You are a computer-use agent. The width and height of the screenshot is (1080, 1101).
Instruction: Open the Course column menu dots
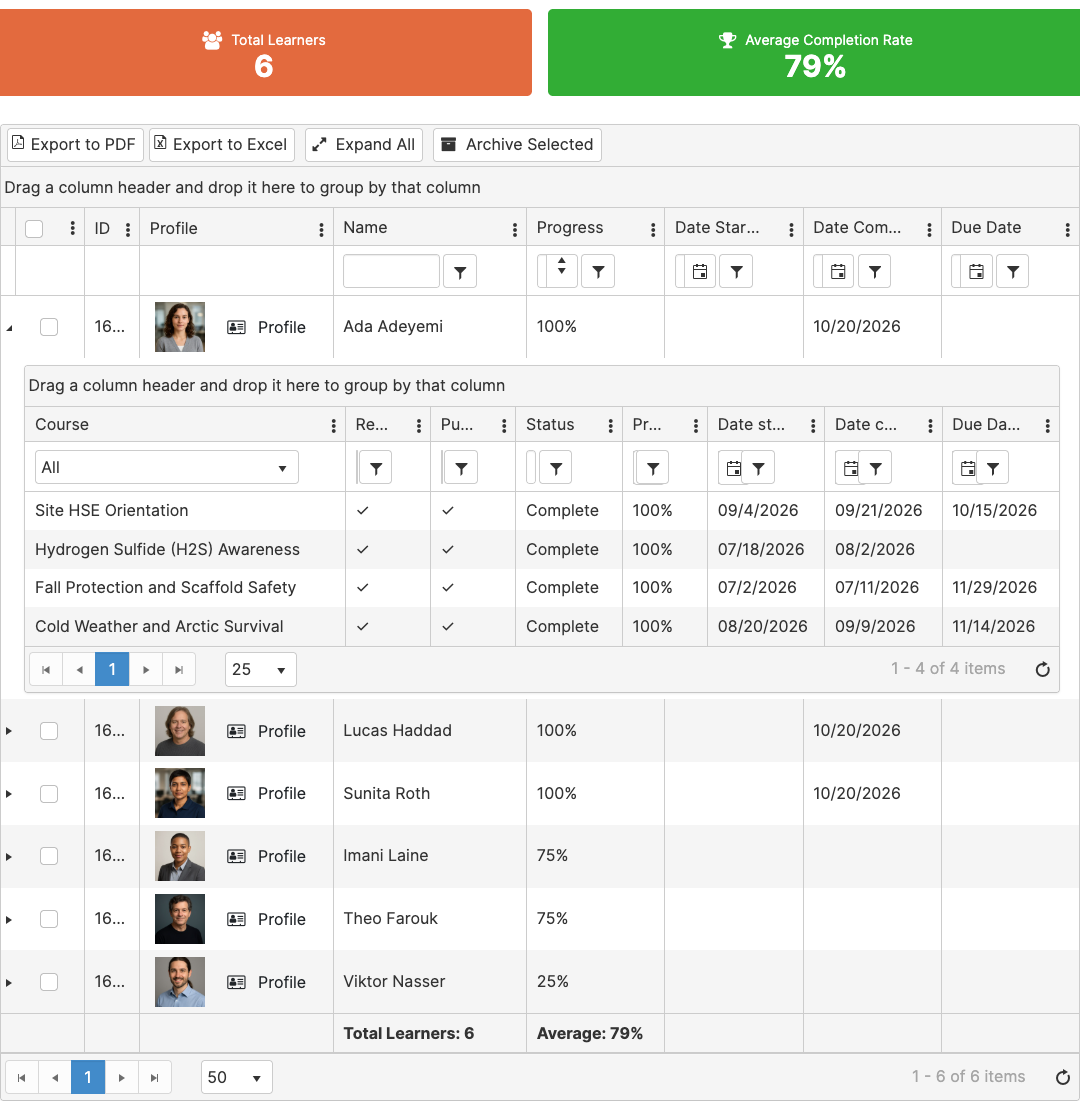pos(333,426)
